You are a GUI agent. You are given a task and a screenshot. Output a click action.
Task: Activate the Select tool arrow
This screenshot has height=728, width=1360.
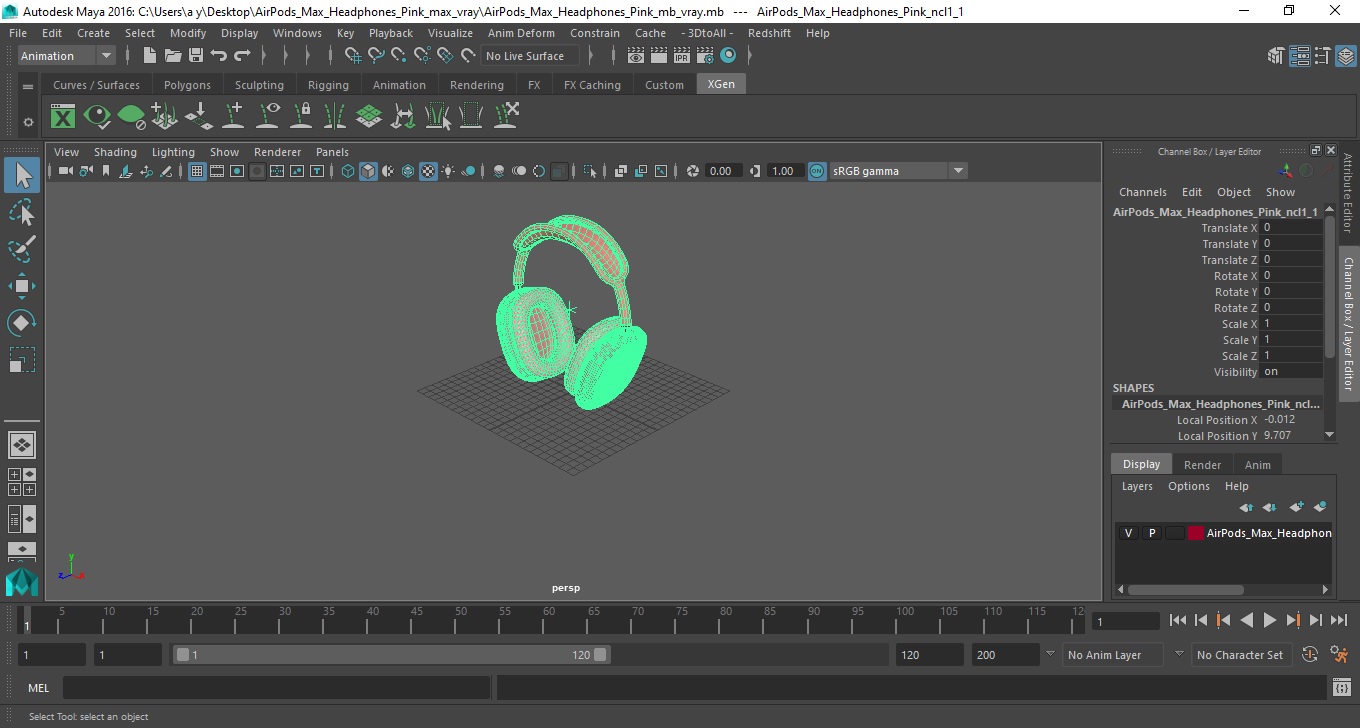point(22,175)
